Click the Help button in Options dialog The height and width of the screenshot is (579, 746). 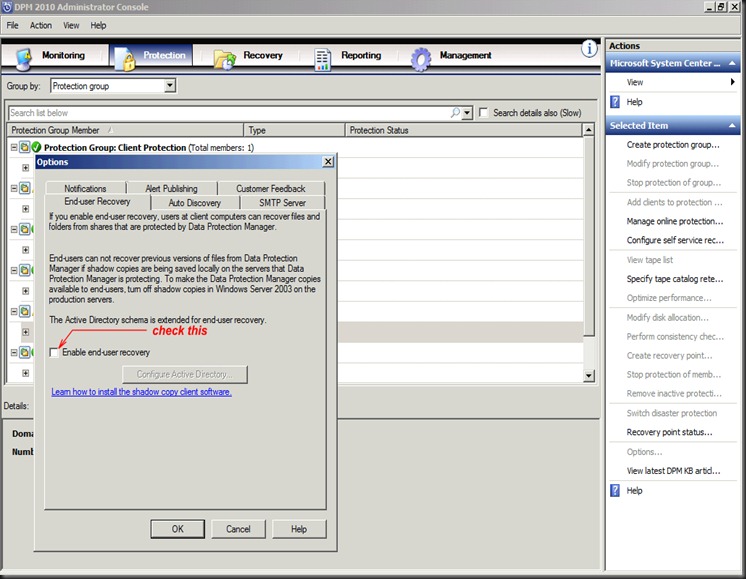coord(299,529)
